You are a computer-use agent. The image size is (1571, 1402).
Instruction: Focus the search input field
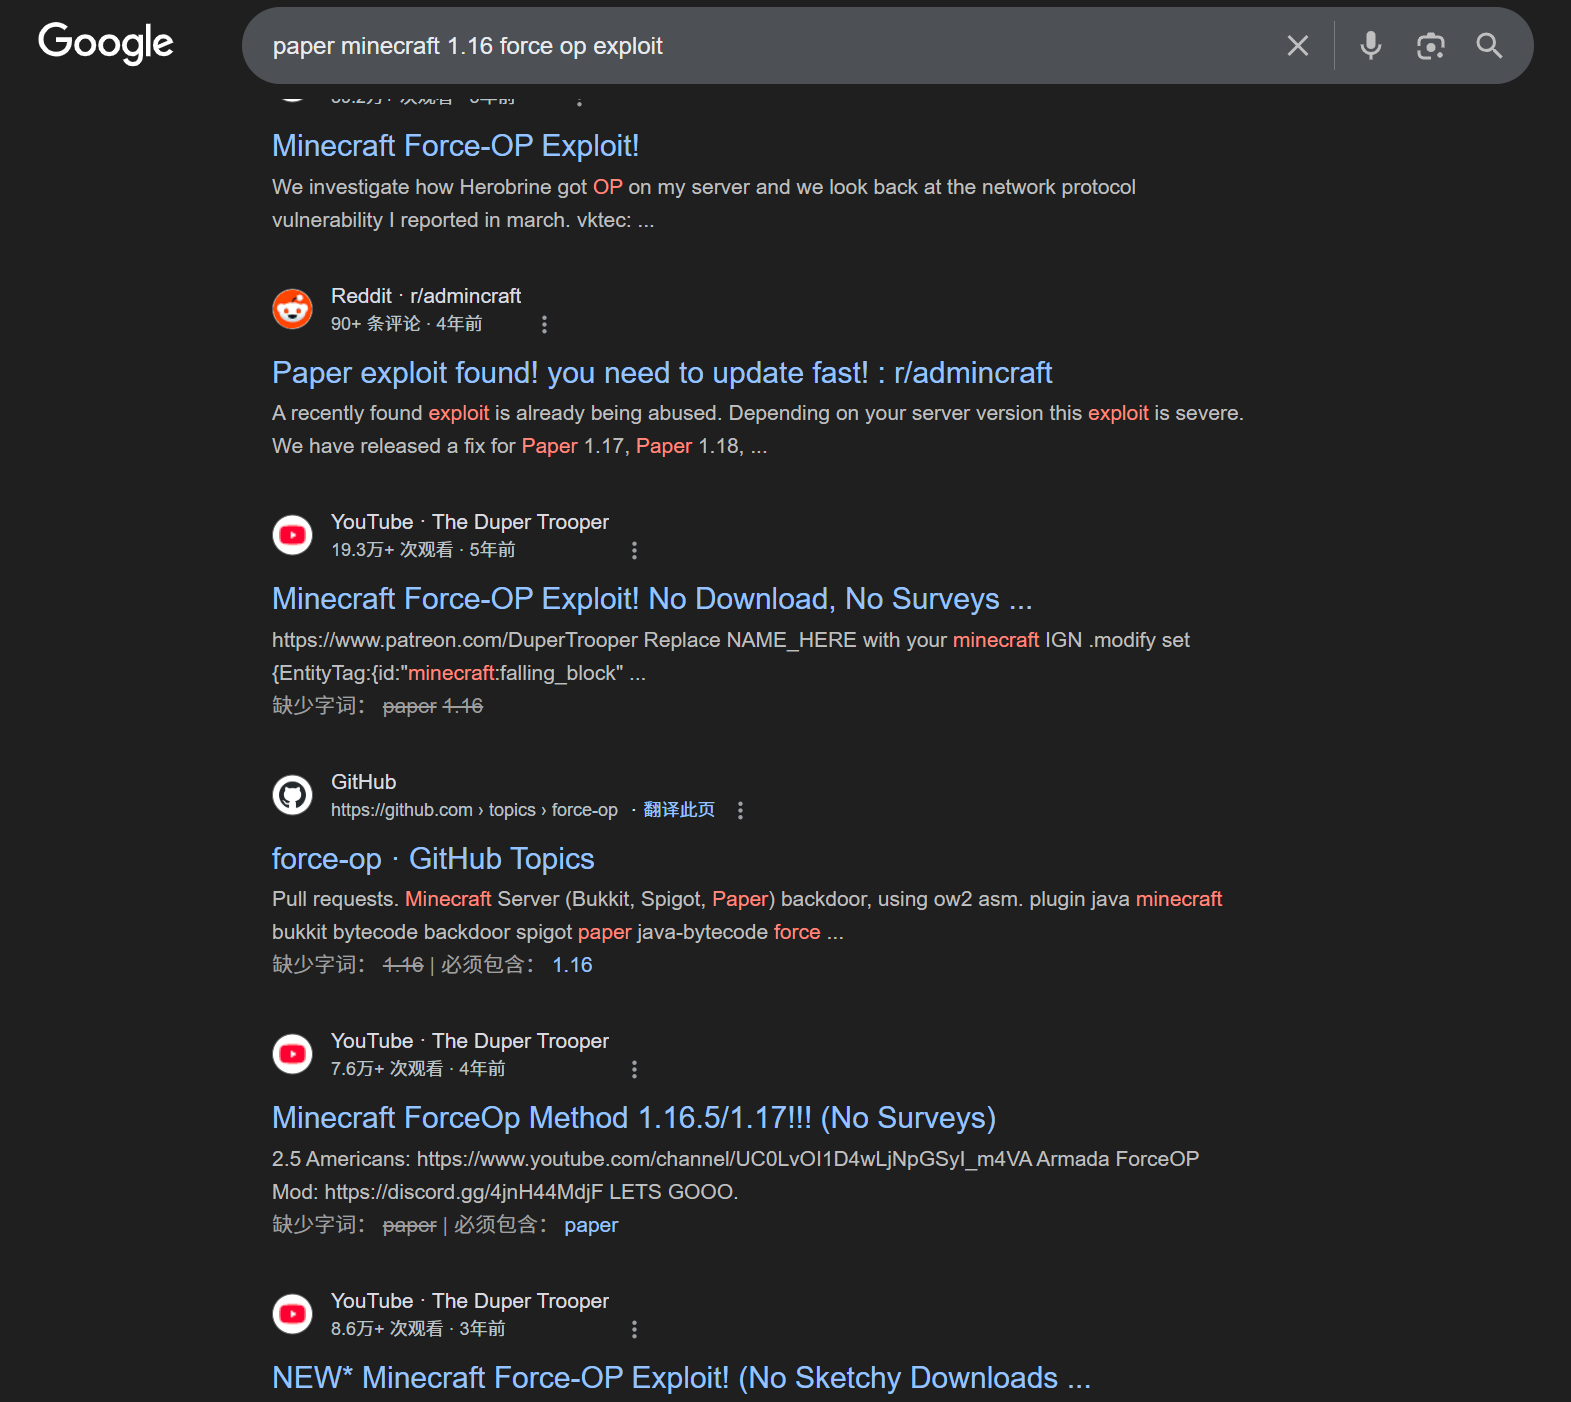760,46
